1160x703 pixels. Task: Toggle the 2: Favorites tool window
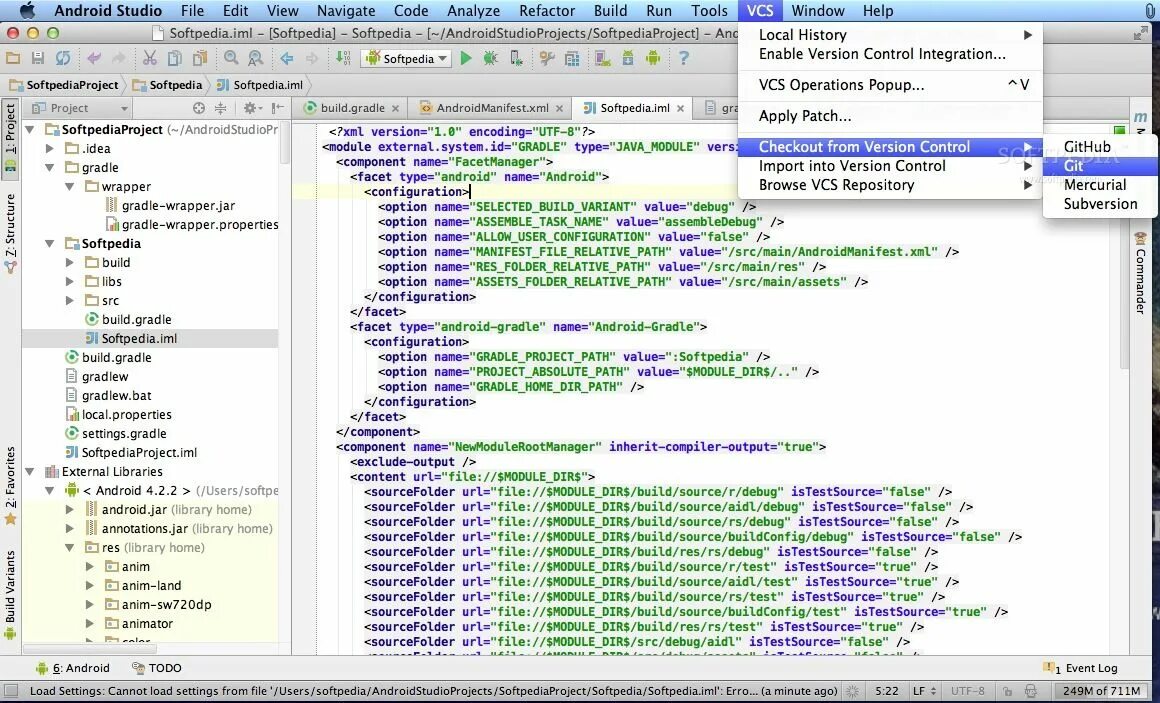10,486
